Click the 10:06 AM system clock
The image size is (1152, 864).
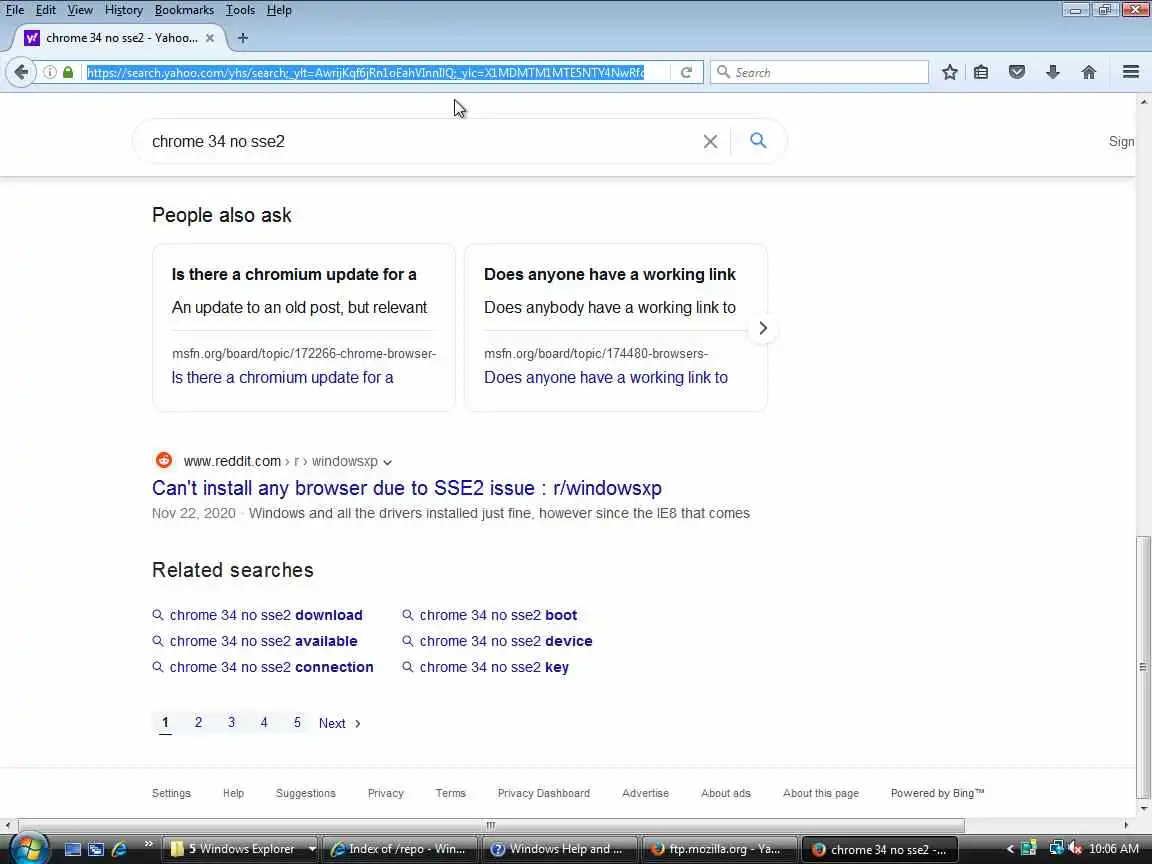coord(1114,849)
